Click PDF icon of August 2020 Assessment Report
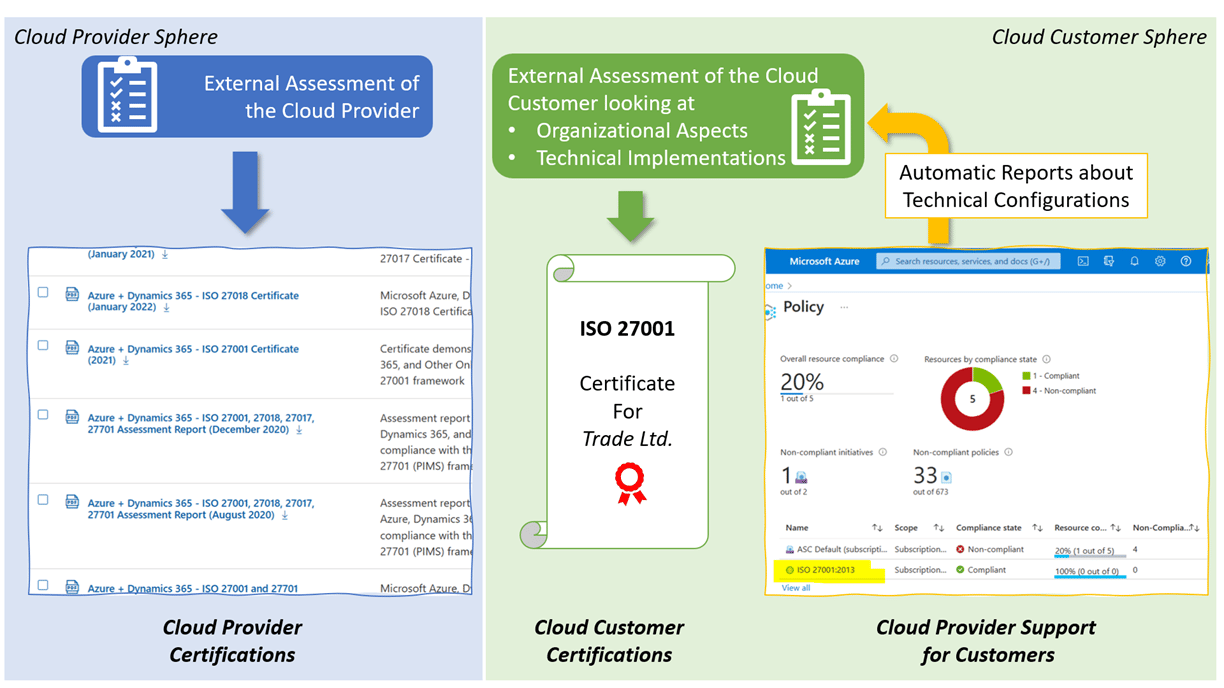Screen dimensions: 1224x688 [72, 502]
